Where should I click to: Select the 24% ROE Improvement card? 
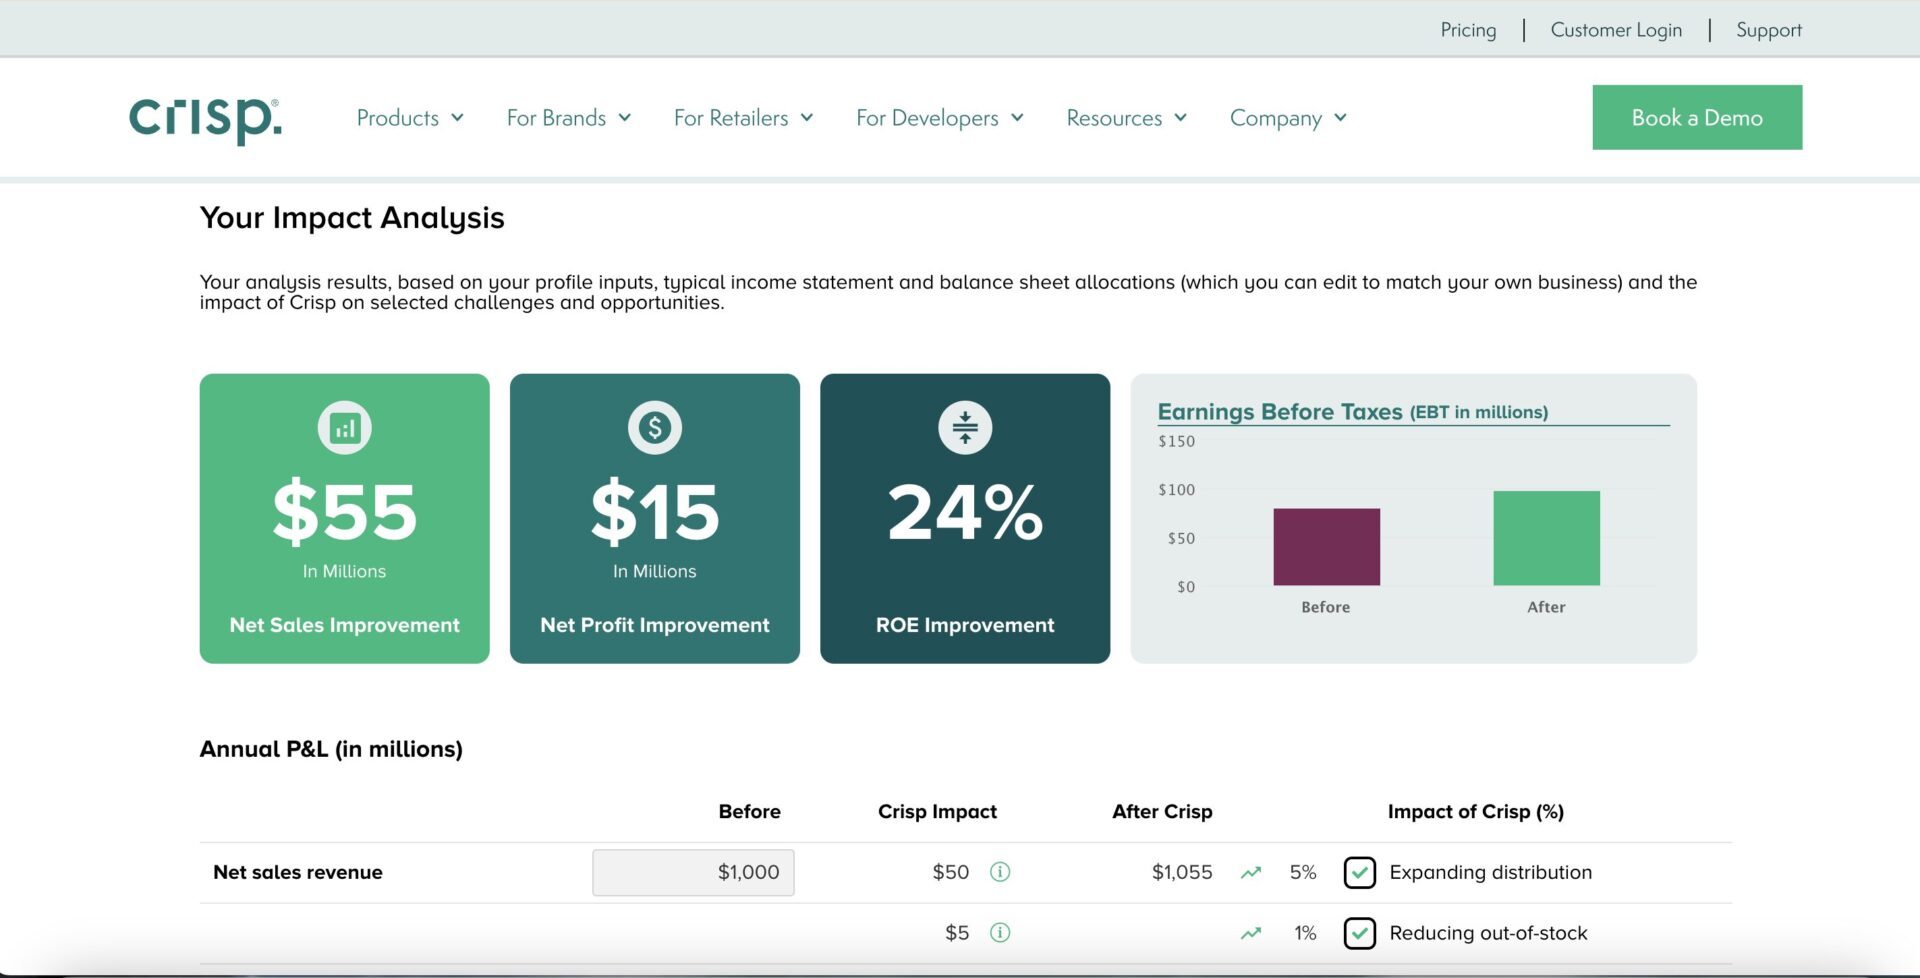(965, 518)
